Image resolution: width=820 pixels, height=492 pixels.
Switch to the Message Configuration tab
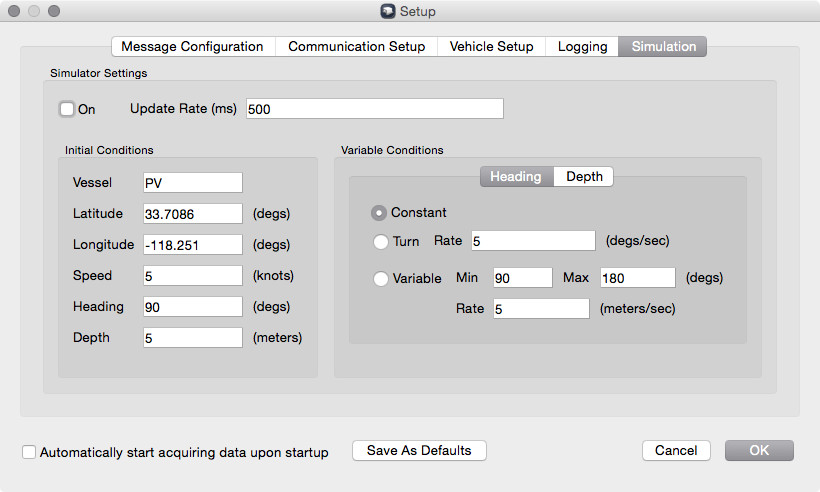coord(192,46)
